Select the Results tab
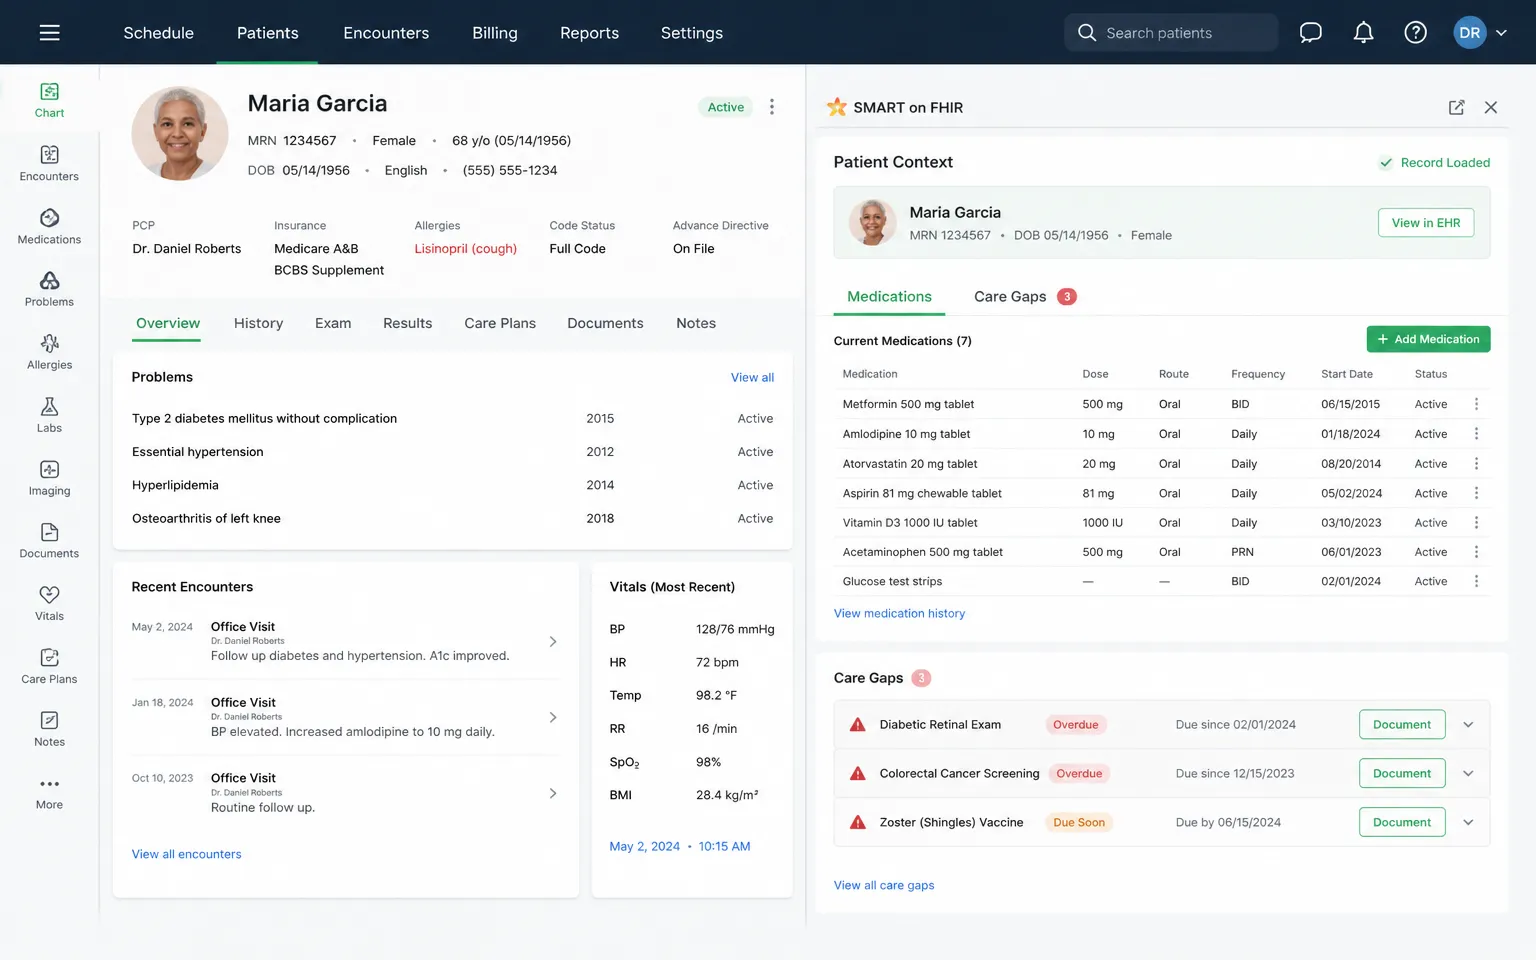The height and width of the screenshot is (960, 1536). 407,323
